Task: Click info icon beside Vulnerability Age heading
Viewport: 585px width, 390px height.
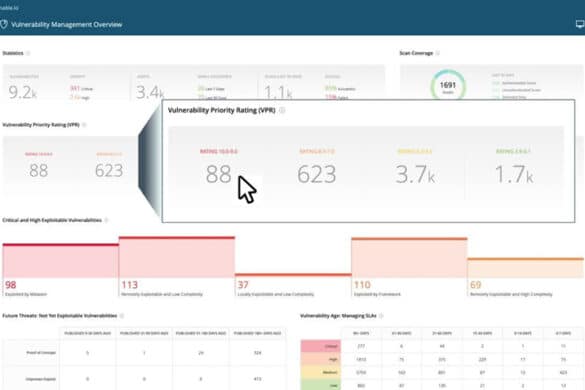Action: coord(381,316)
